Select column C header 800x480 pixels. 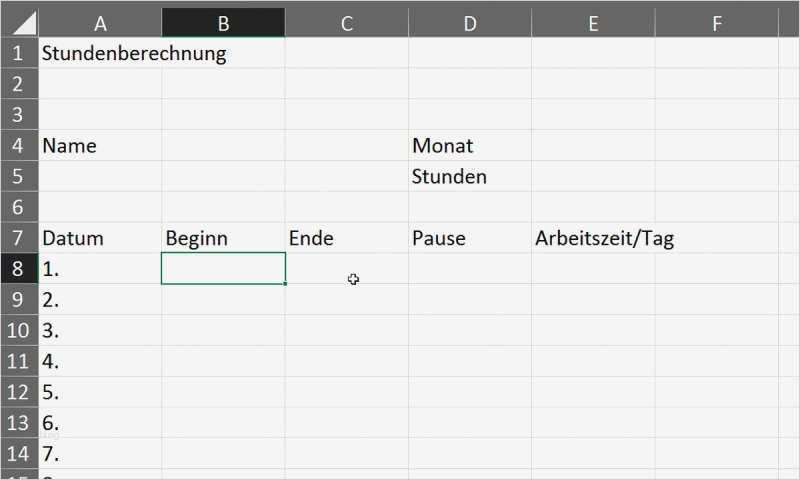tap(347, 23)
